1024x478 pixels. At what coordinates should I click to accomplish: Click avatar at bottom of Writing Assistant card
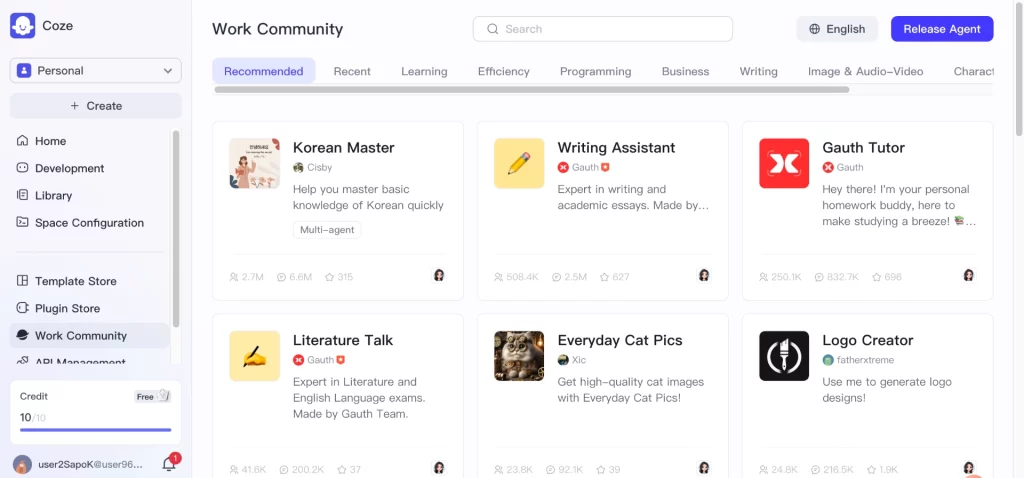(x=704, y=275)
